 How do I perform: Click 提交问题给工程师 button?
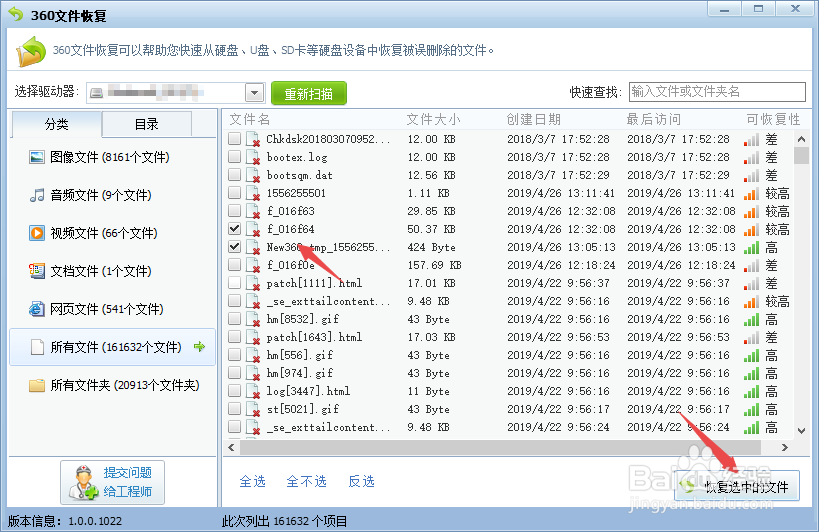(112, 482)
